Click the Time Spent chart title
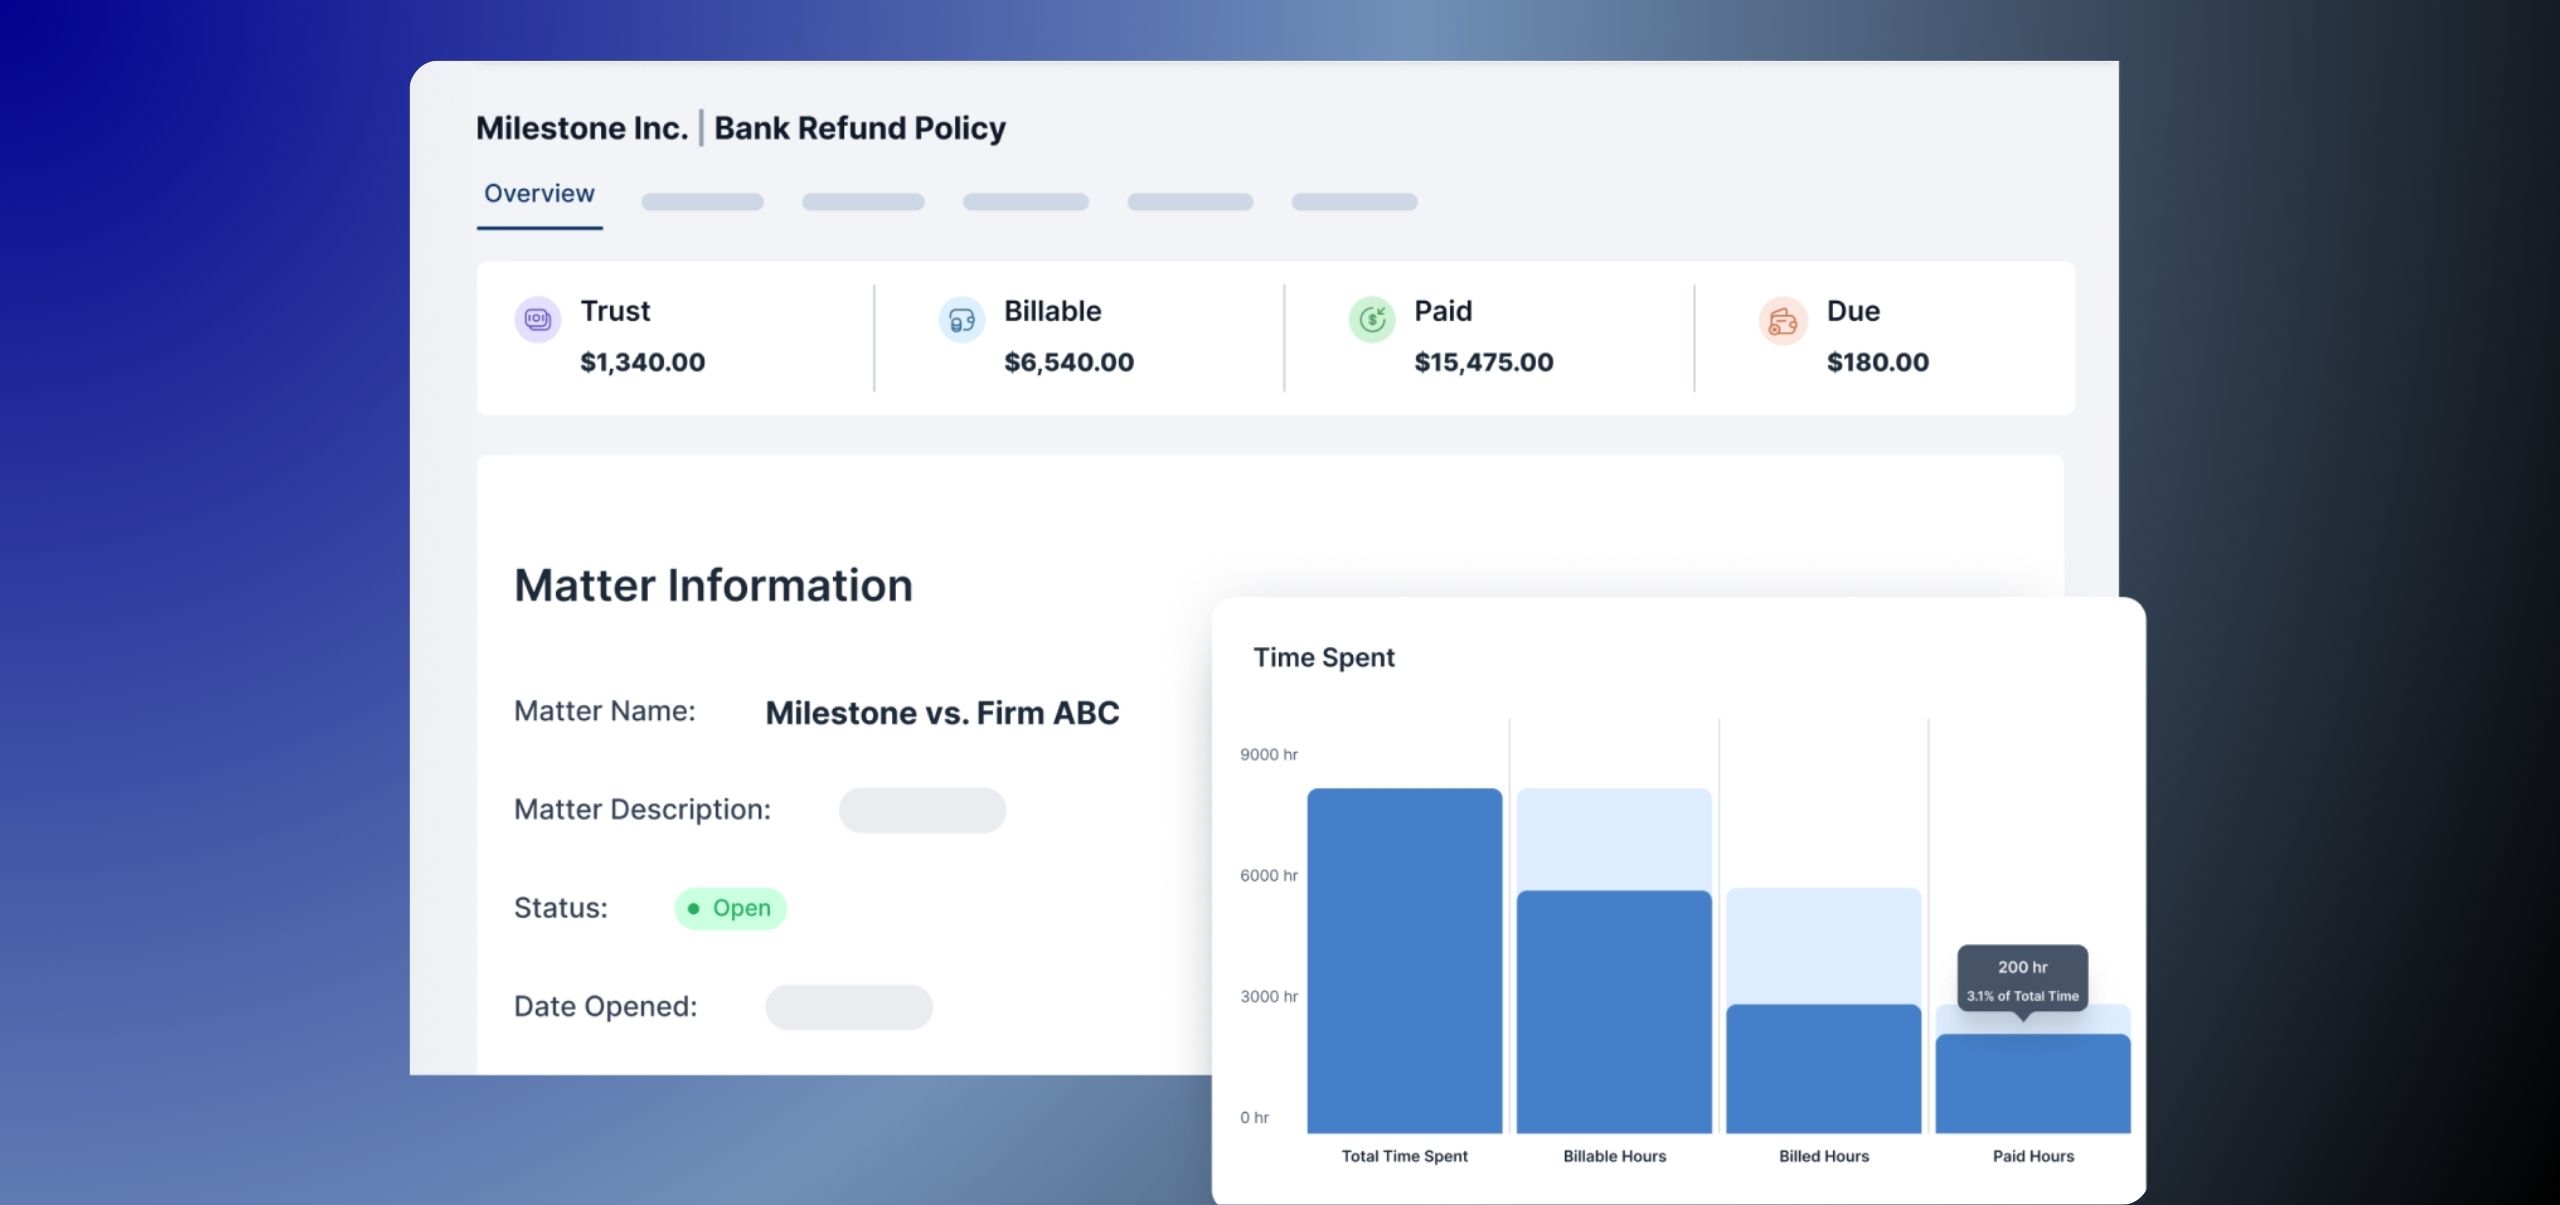The height and width of the screenshot is (1205, 2560). tap(1323, 657)
